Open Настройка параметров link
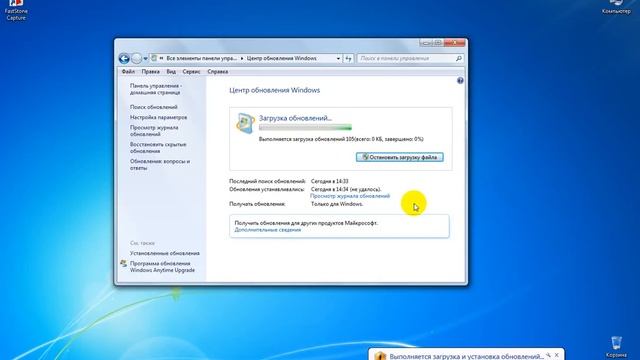The width and height of the screenshot is (640, 360). pyautogui.click(x=158, y=117)
